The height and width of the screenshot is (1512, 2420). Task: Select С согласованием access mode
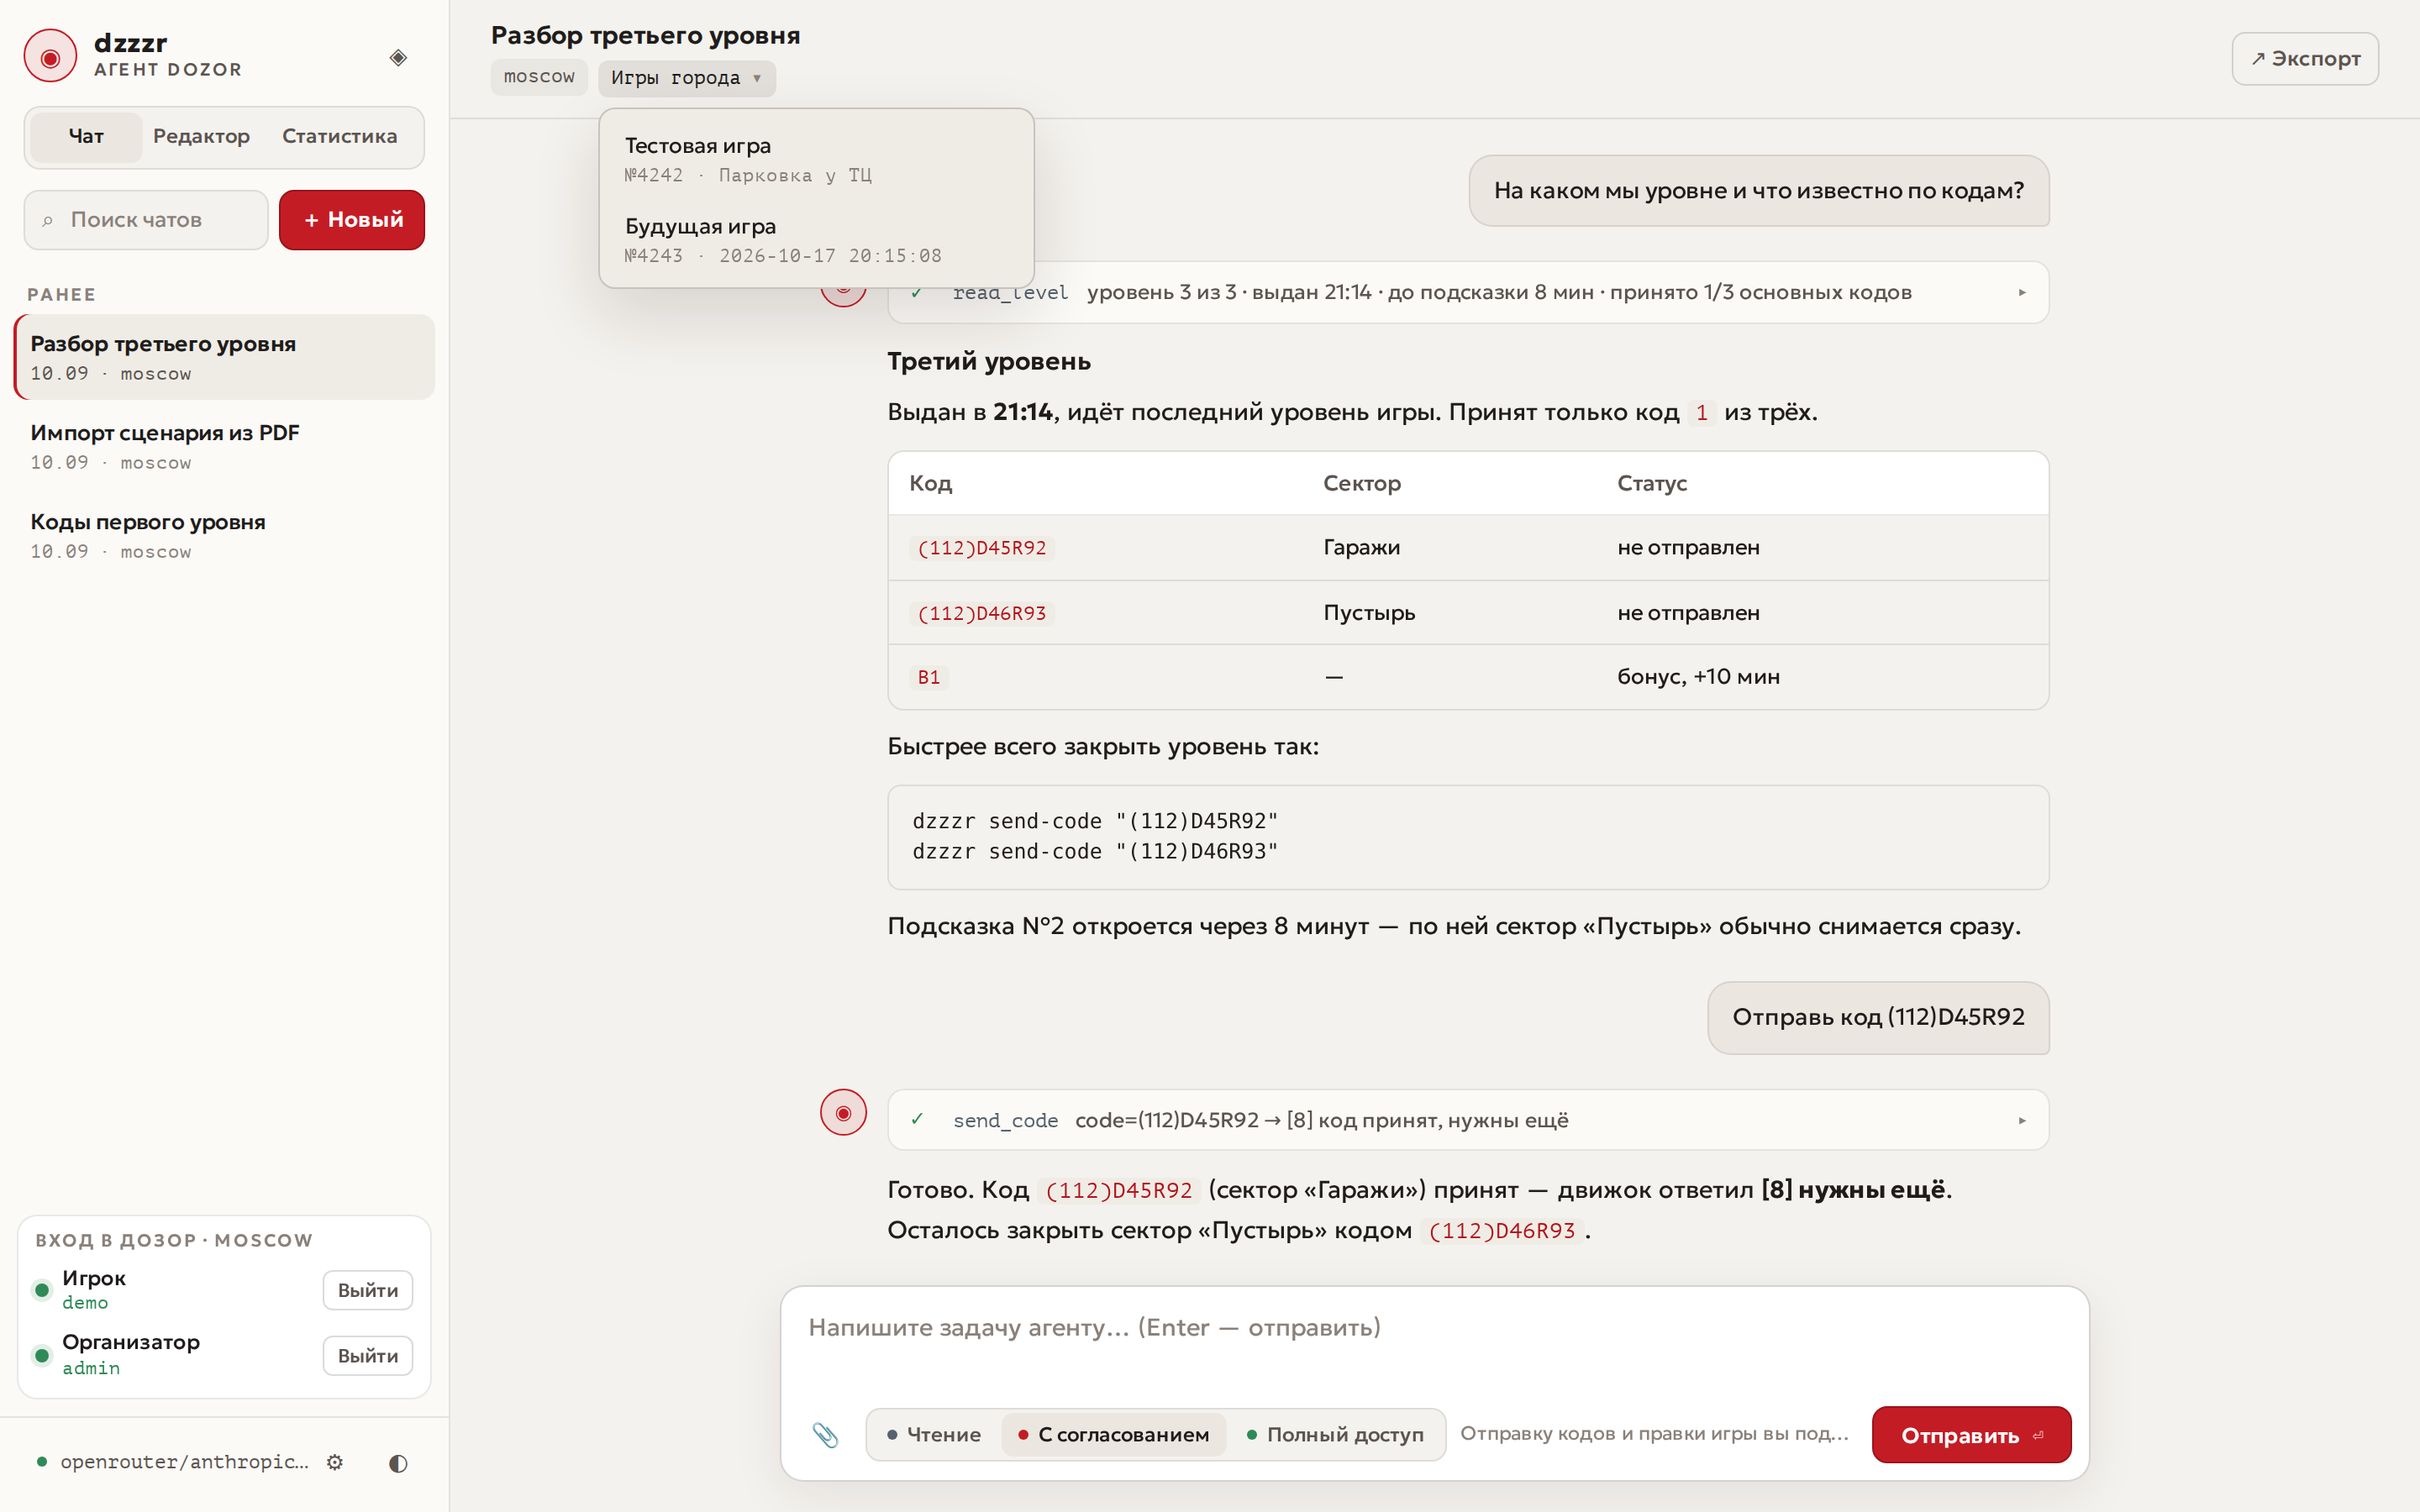pyautogui.click(x=1113, y=1434)
